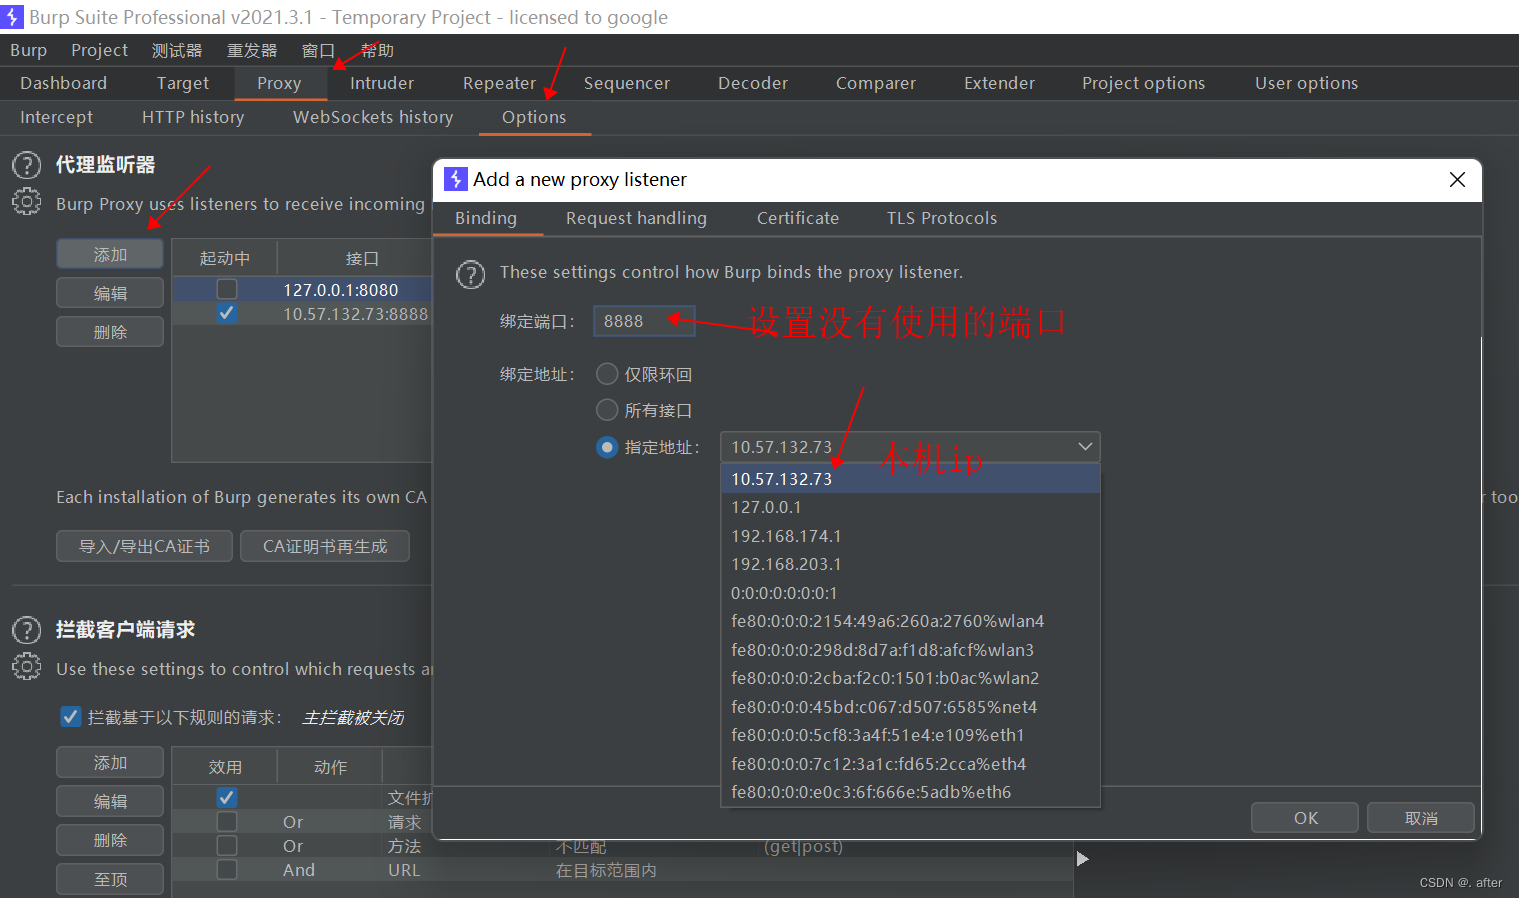Switch to the Repeater tab

(499, 83)
